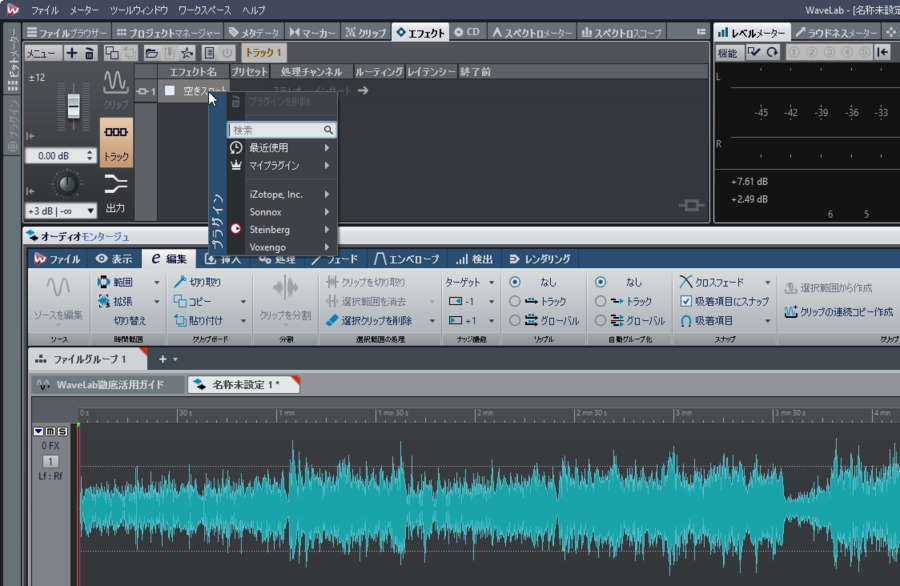Viewport: 900px width, 586px height.
Task: Toggle the empty slot effect checkbox
Action: point(170,91)
